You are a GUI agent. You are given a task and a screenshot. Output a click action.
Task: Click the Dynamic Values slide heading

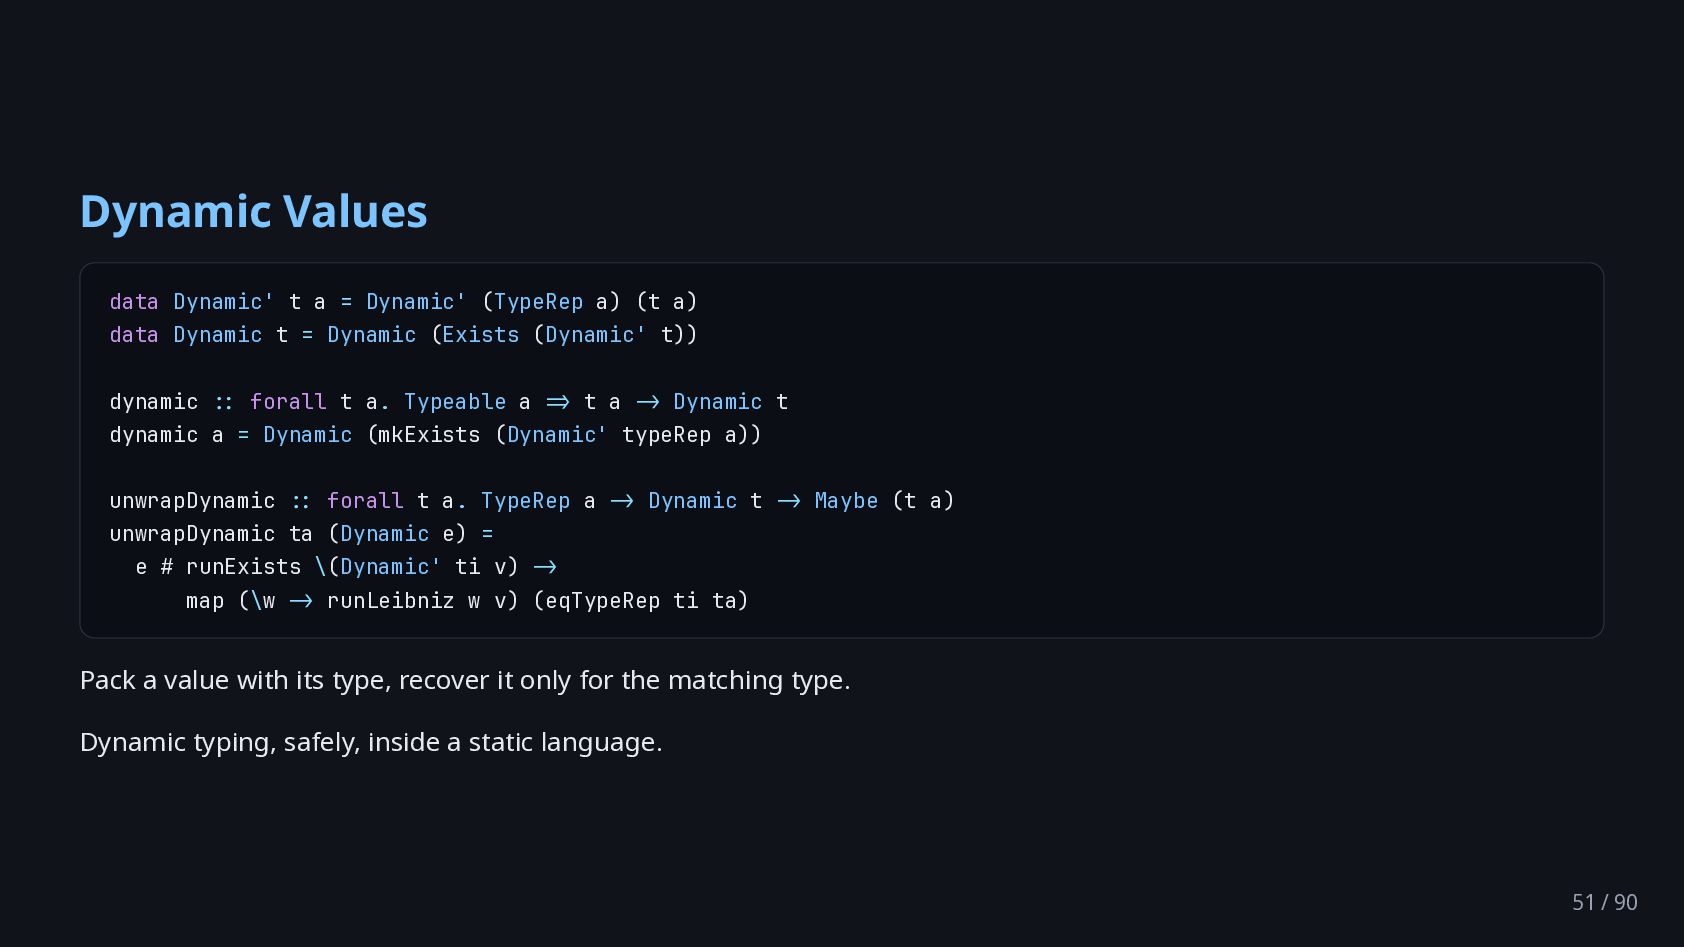point(253,211)
